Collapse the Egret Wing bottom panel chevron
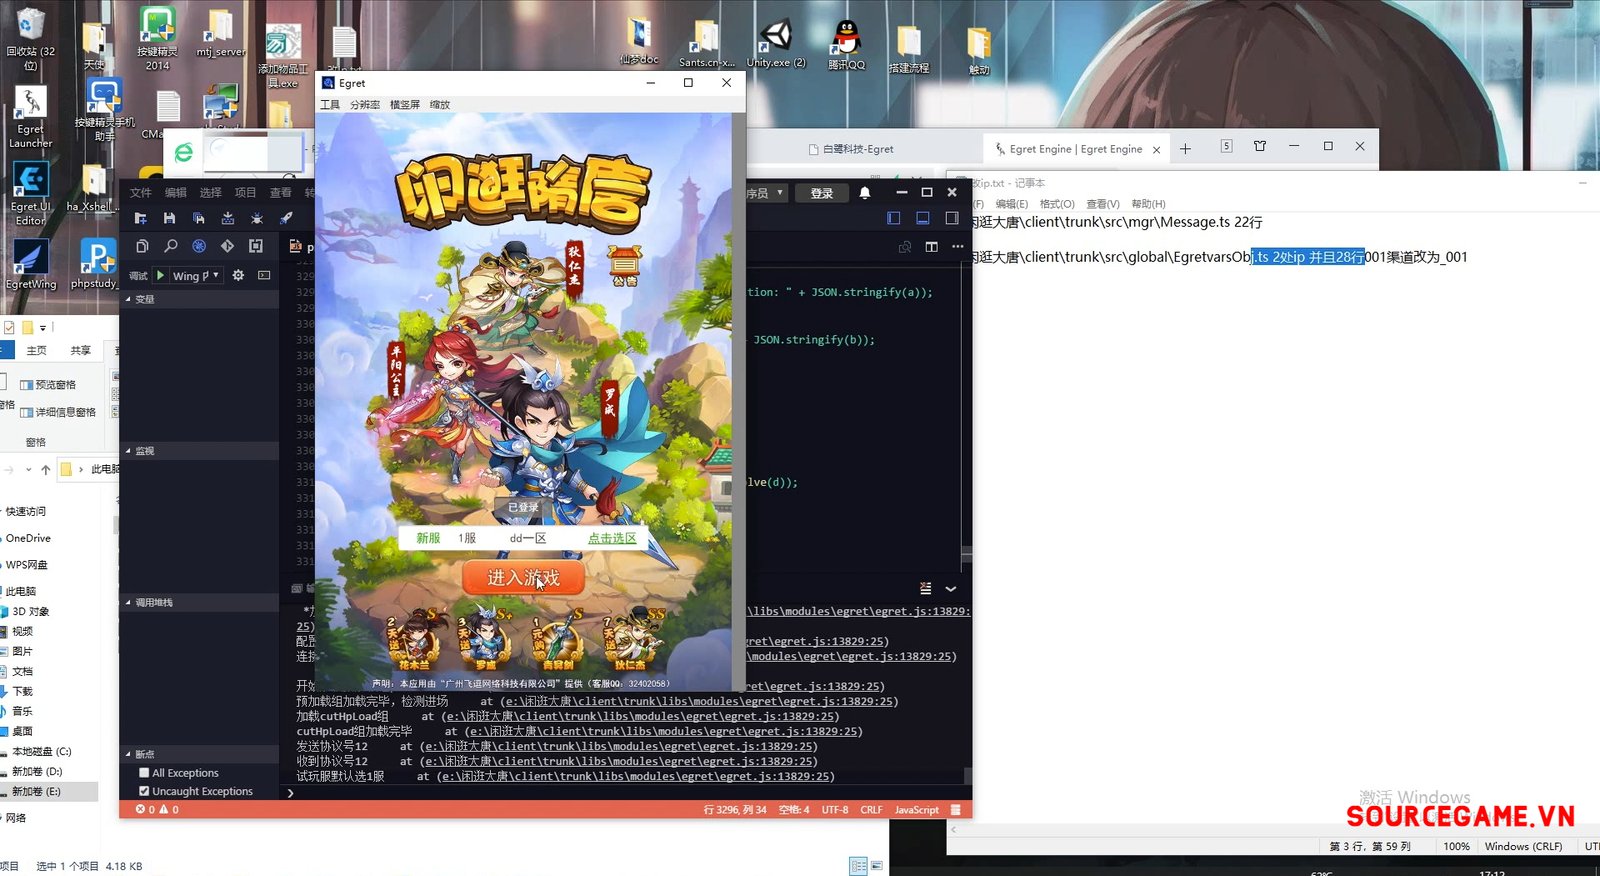This screenshot has width=1600, height=876. tap(951, 589)
